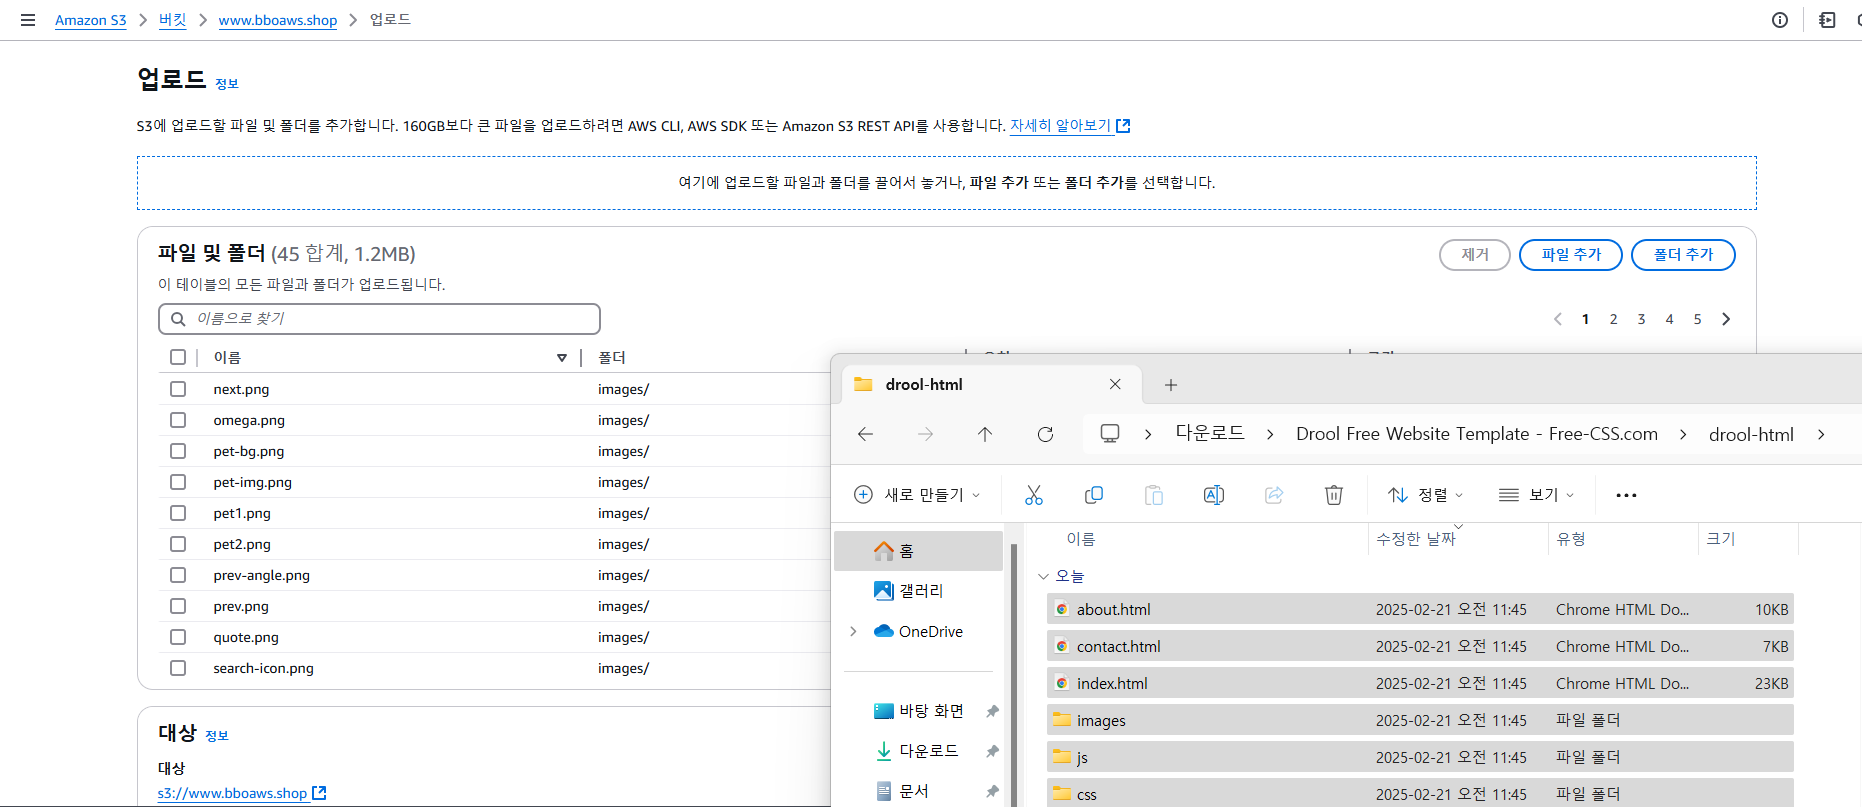The width and height of the screenshot is (1862, 807).
Task: Check the pet-img.png row checkbox
Action: [178, 482]
